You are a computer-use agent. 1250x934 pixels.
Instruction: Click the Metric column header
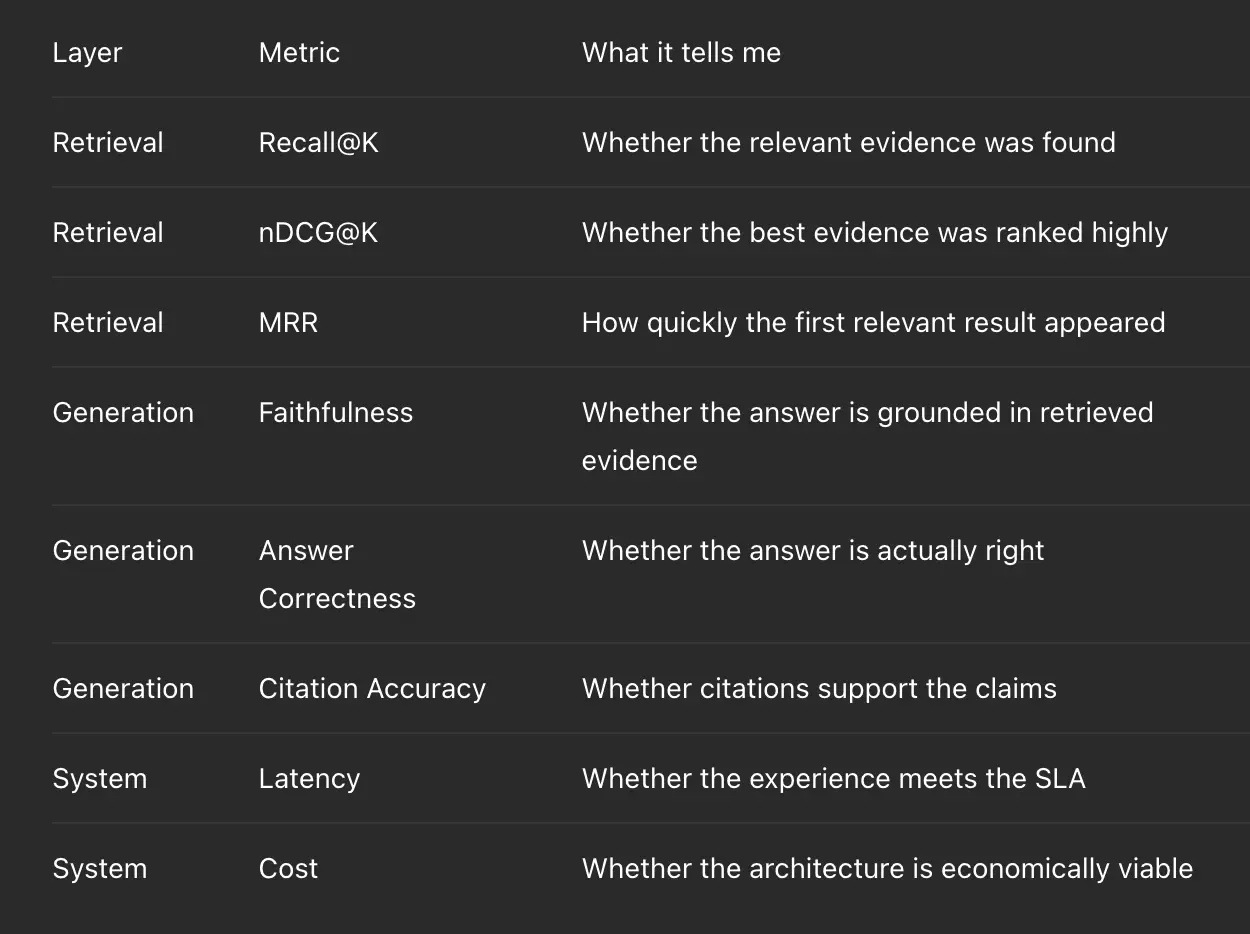coord(299,53)
